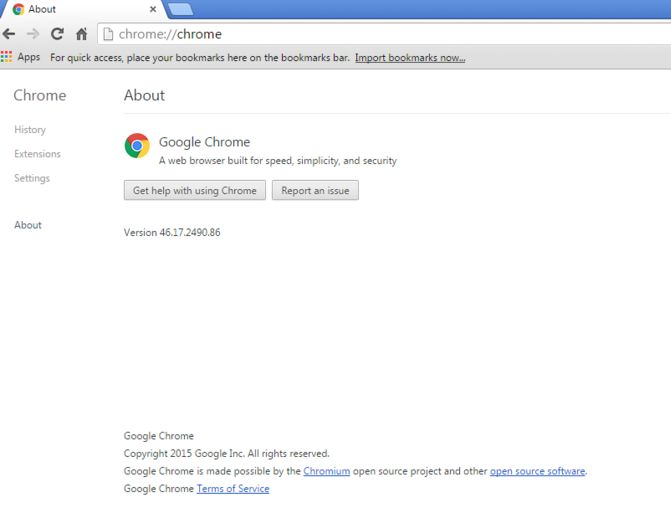Click the forward navigation arrow
Image resolution: width=671 pixels, height=520 pixels.
tap(33, 34)
